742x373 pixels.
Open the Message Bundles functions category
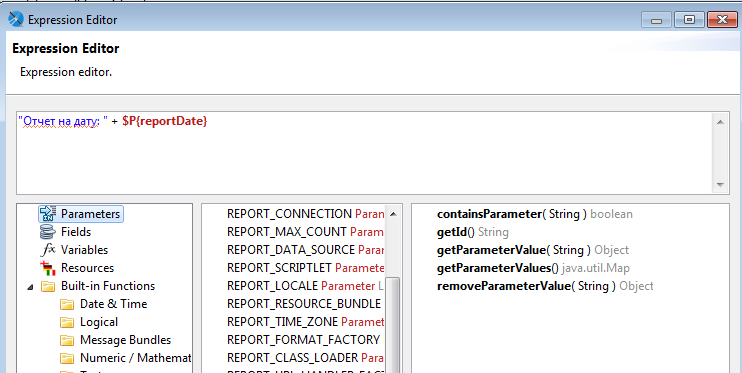click(125, 340)
